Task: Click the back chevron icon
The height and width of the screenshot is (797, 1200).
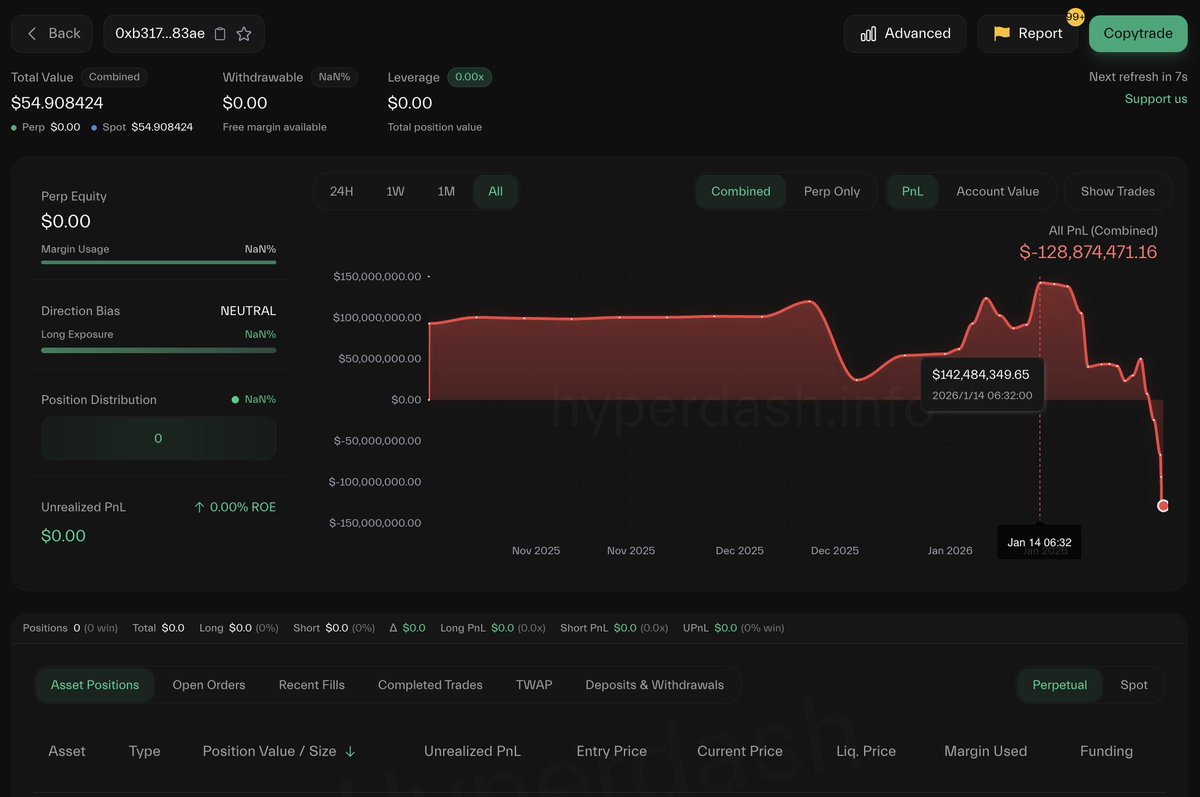Action: pos(30,33)
